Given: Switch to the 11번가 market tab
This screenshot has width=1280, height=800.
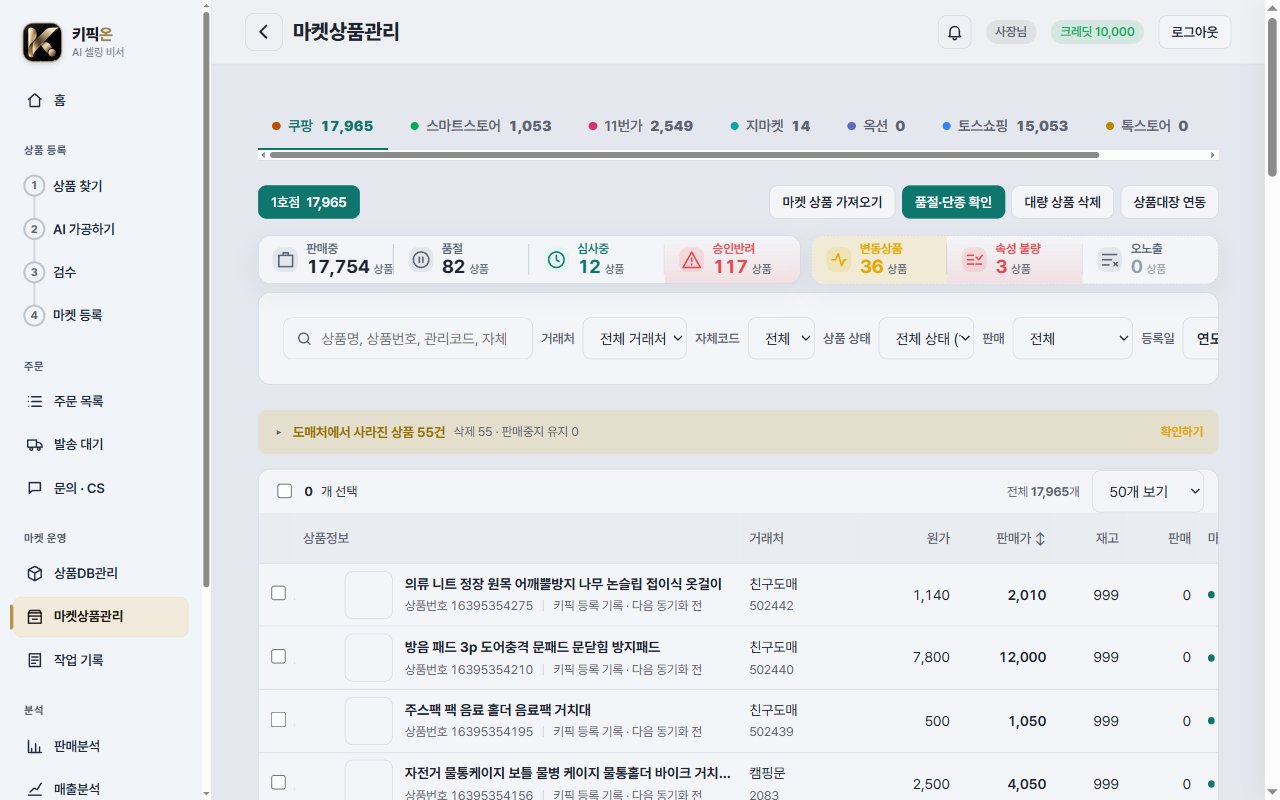Looking at the screenshot, I should point(641,126).
